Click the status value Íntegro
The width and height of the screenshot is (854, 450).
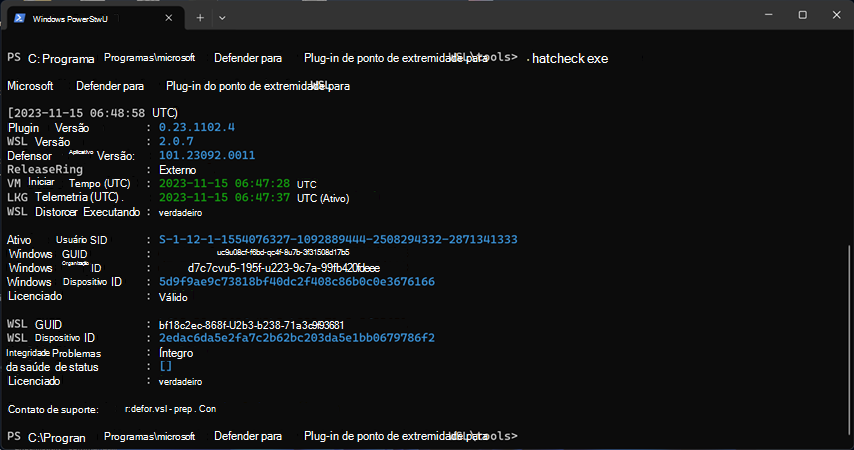click(176, 353)
